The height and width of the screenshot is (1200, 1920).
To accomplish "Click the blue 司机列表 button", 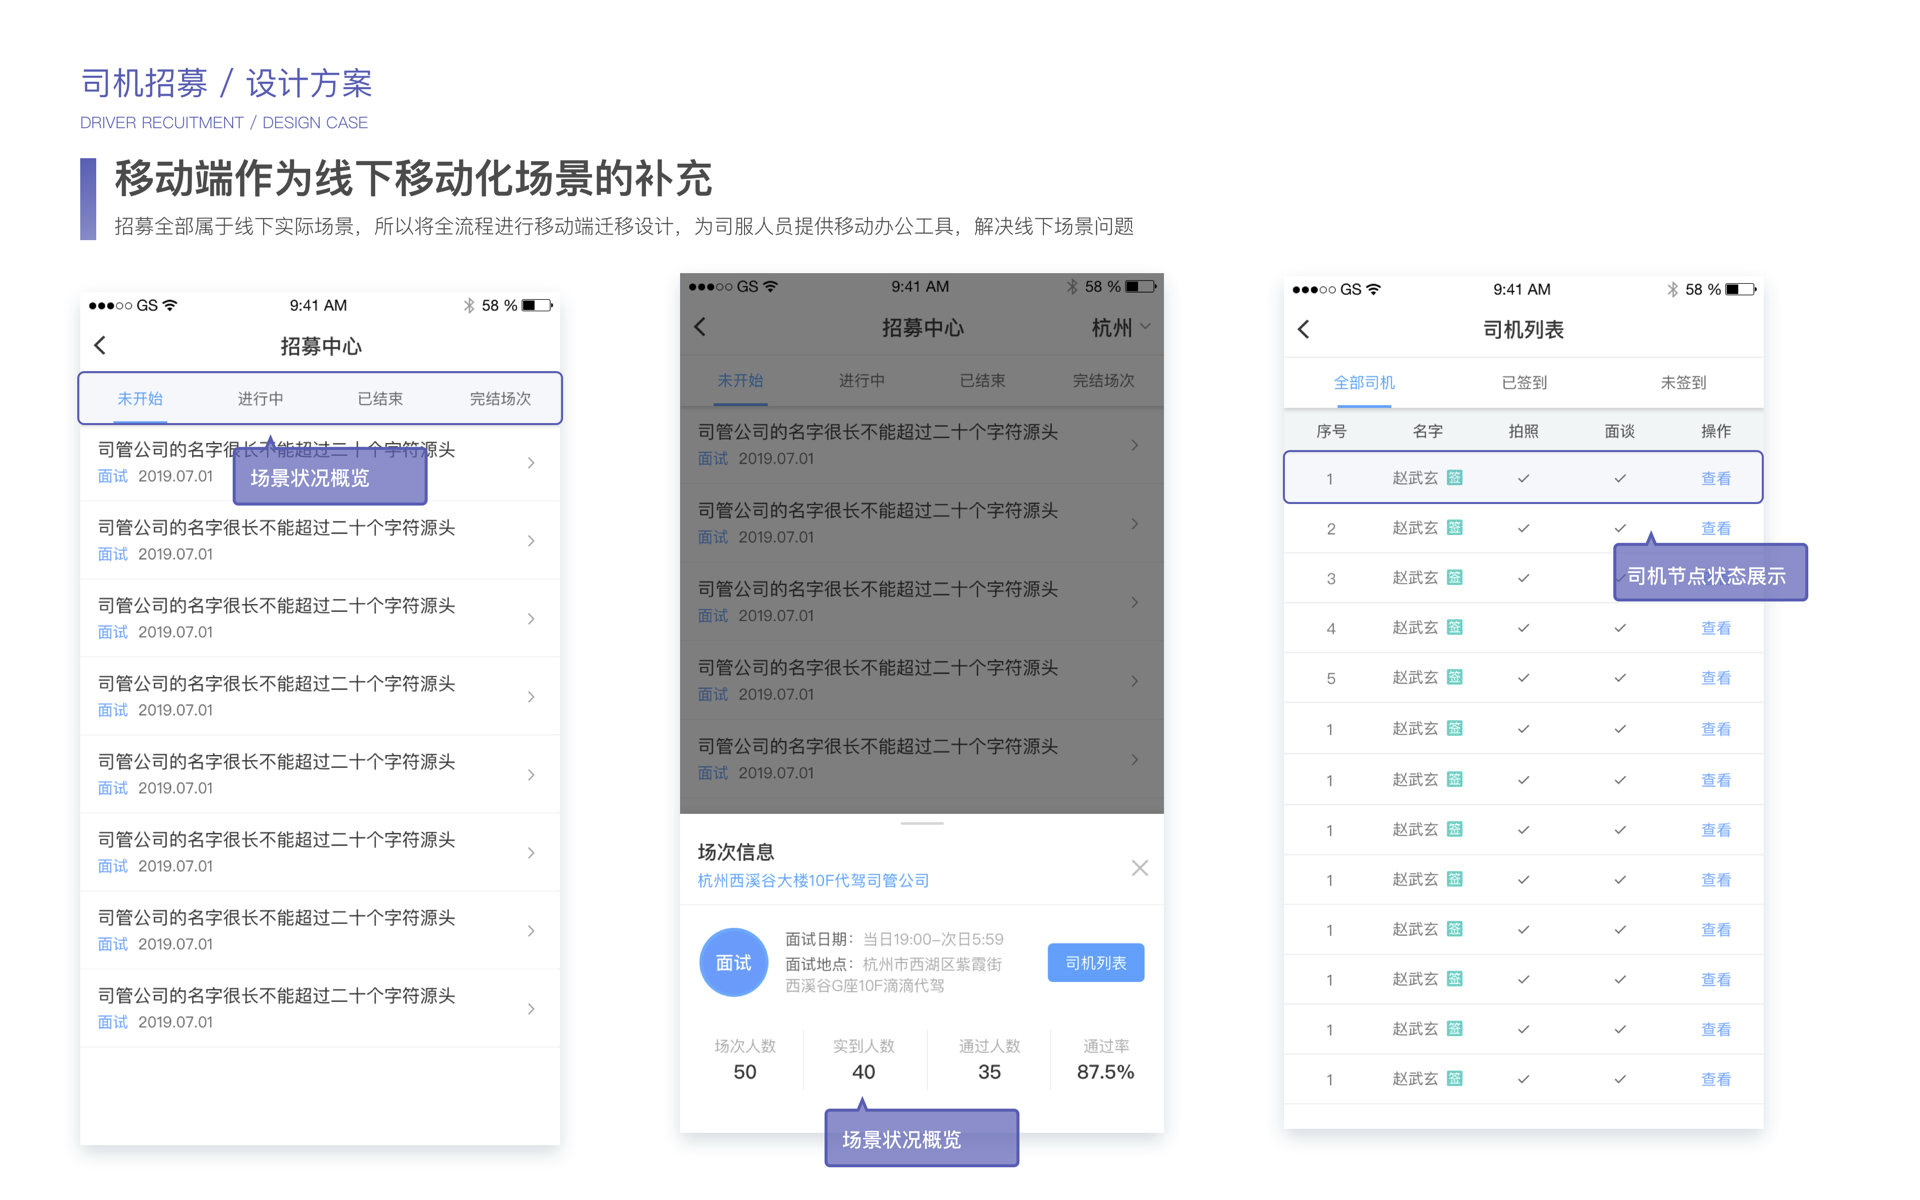I will [1095, 963].
